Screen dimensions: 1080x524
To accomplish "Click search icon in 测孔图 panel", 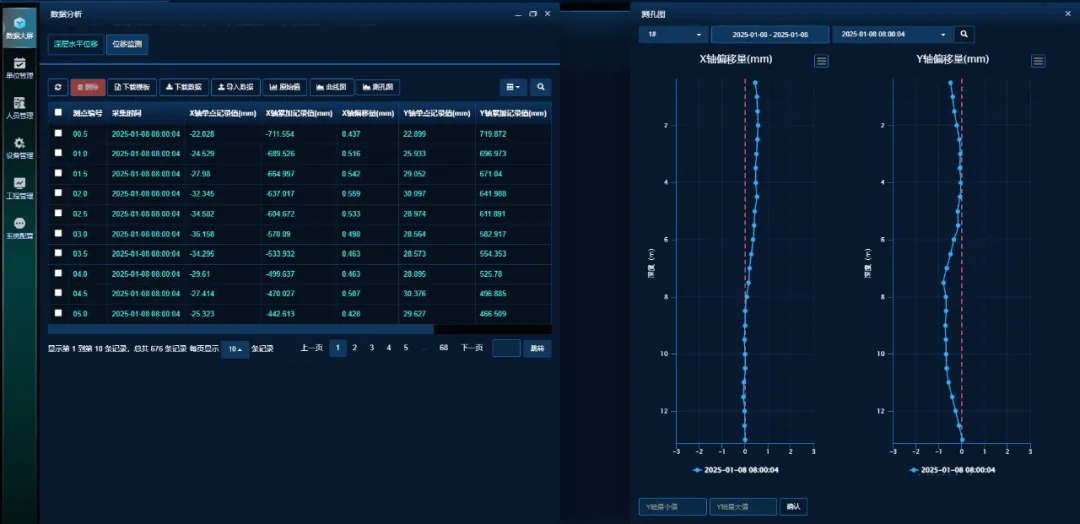I will pos(964,34).
